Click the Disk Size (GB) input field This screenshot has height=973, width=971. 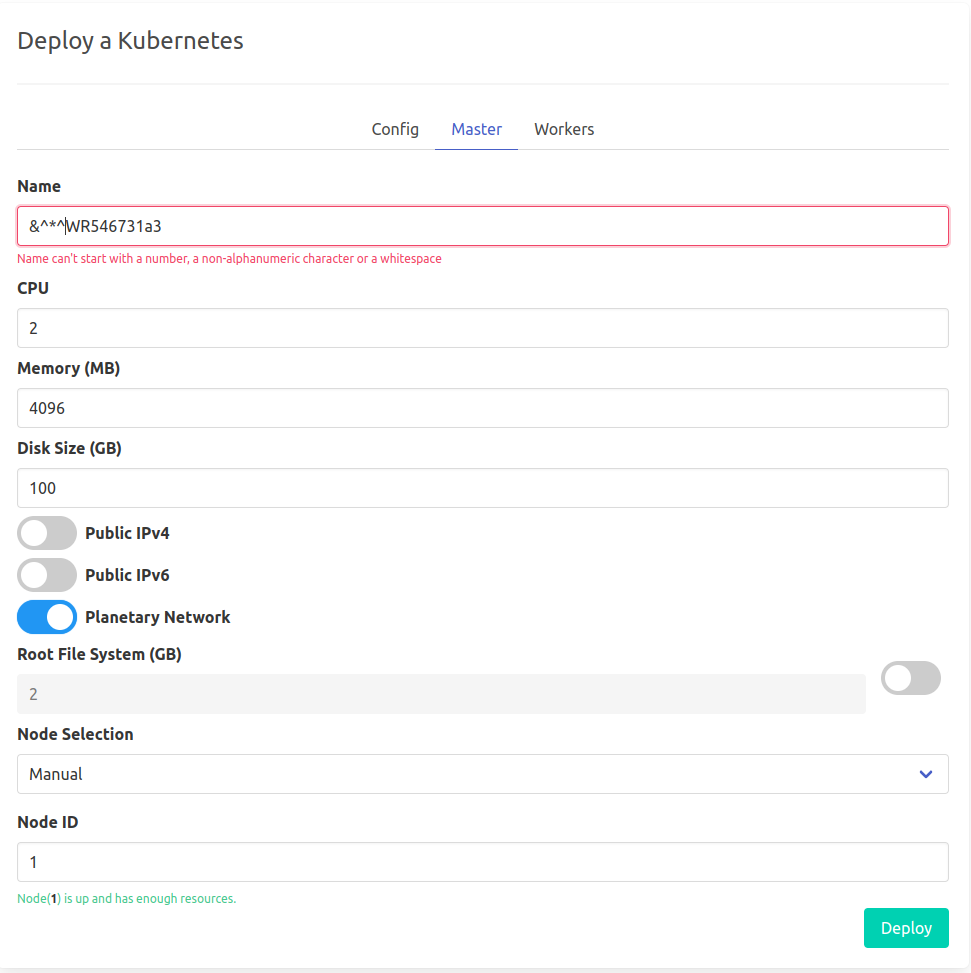click(483, 488)
